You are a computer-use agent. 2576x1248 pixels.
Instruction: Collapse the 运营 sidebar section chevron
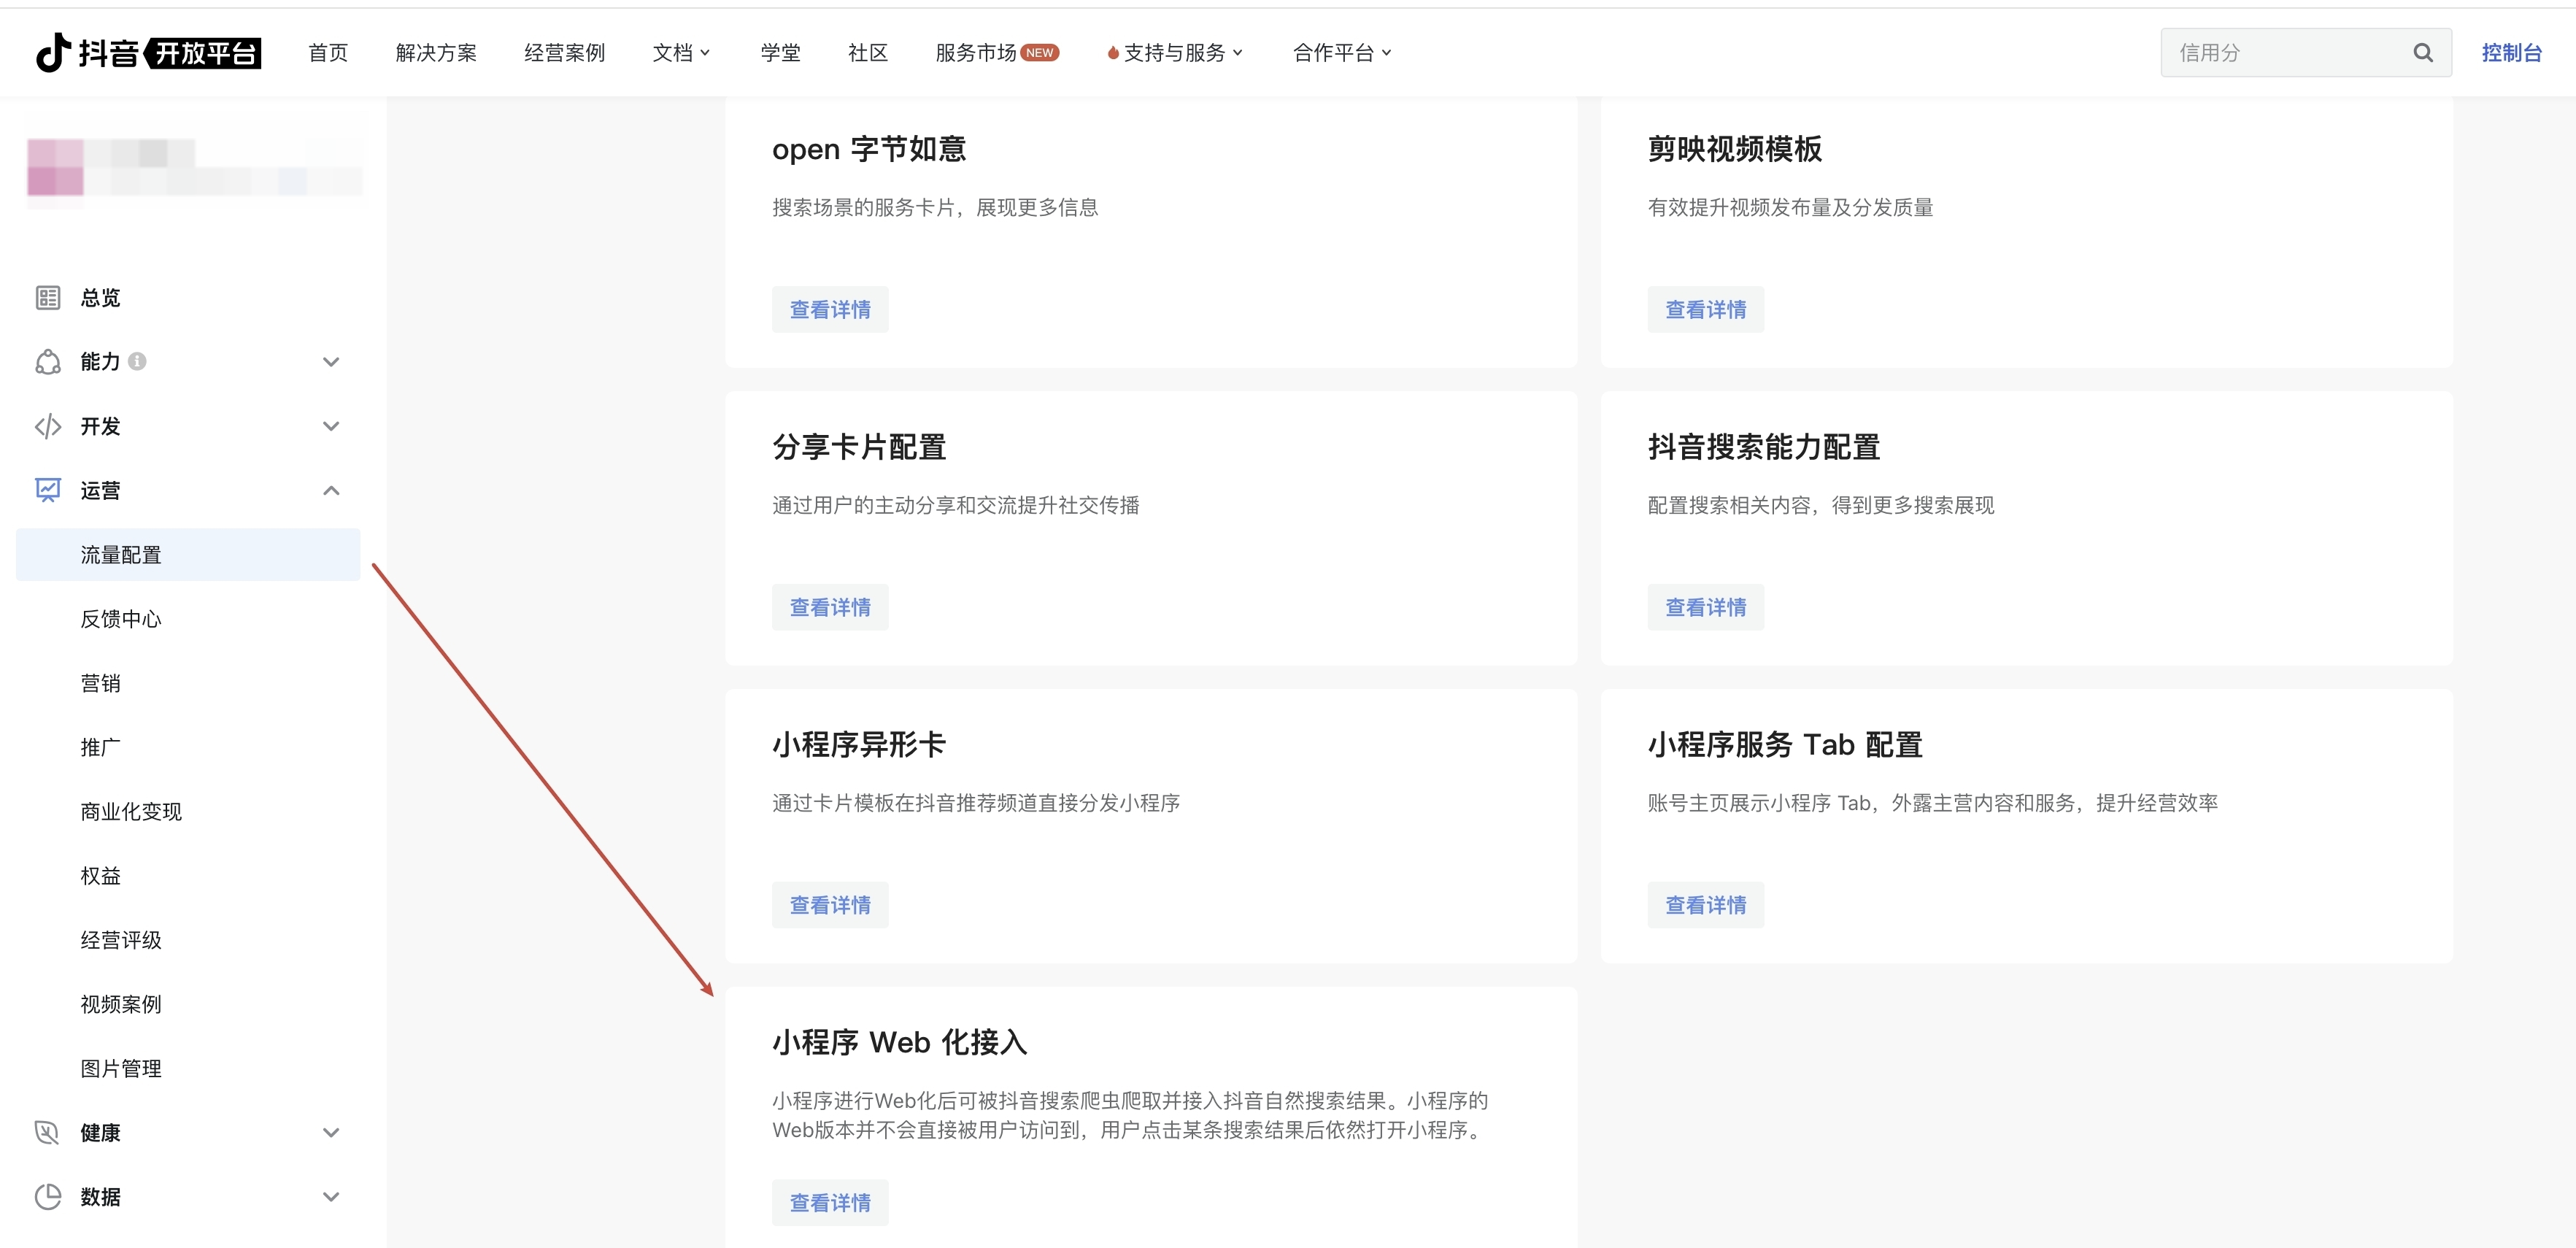point(331,490)
